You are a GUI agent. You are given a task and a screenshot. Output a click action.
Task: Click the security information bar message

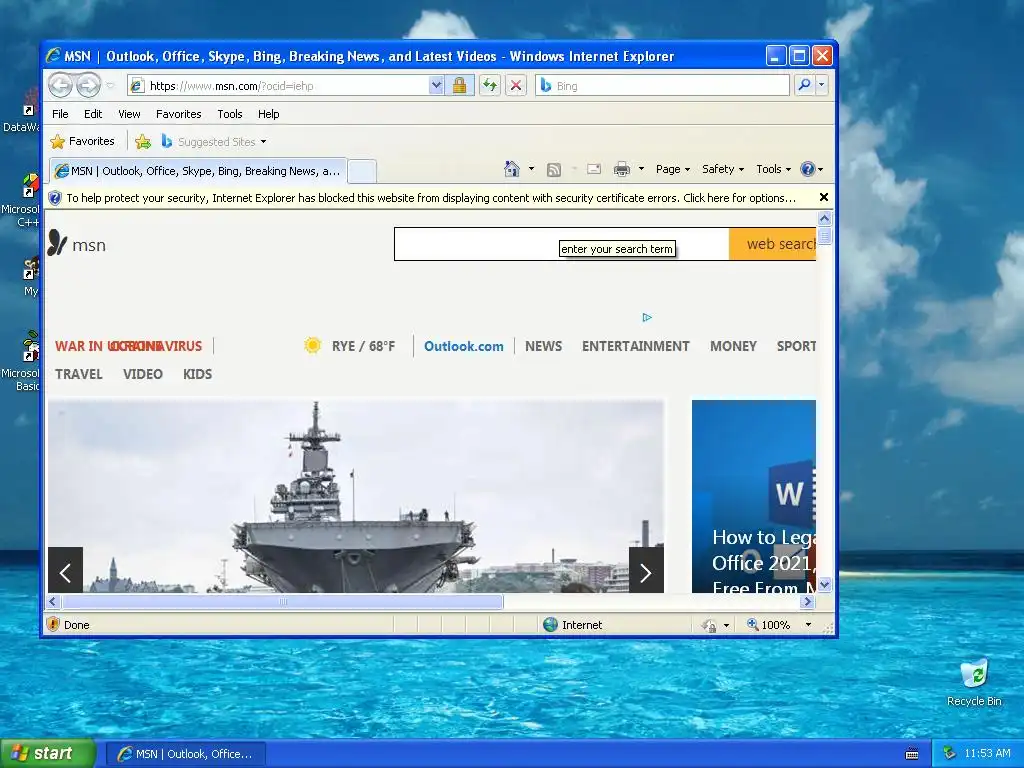pos(431,198)
